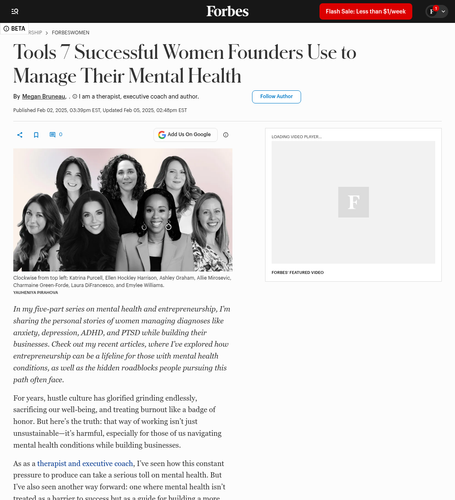Screen dimensions: 455x500
Task: Open Megan Bruneau author link
Action: [x=44, y=97]
